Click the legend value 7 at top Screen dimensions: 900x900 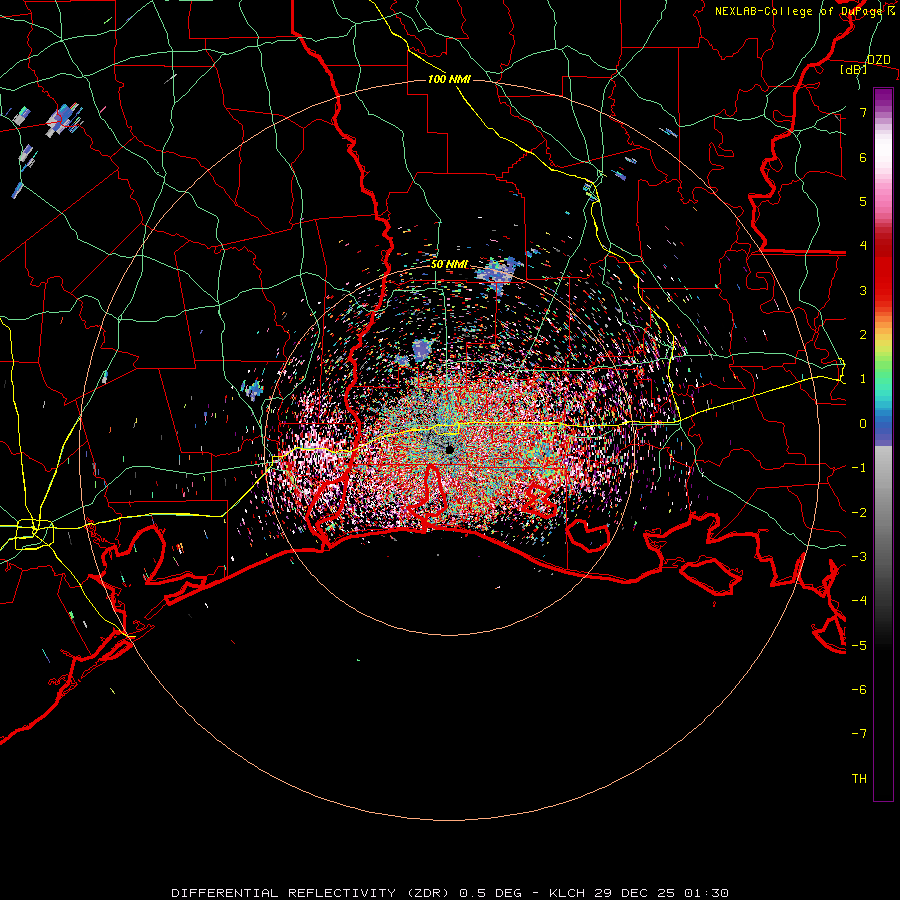[x=863, y=112]
